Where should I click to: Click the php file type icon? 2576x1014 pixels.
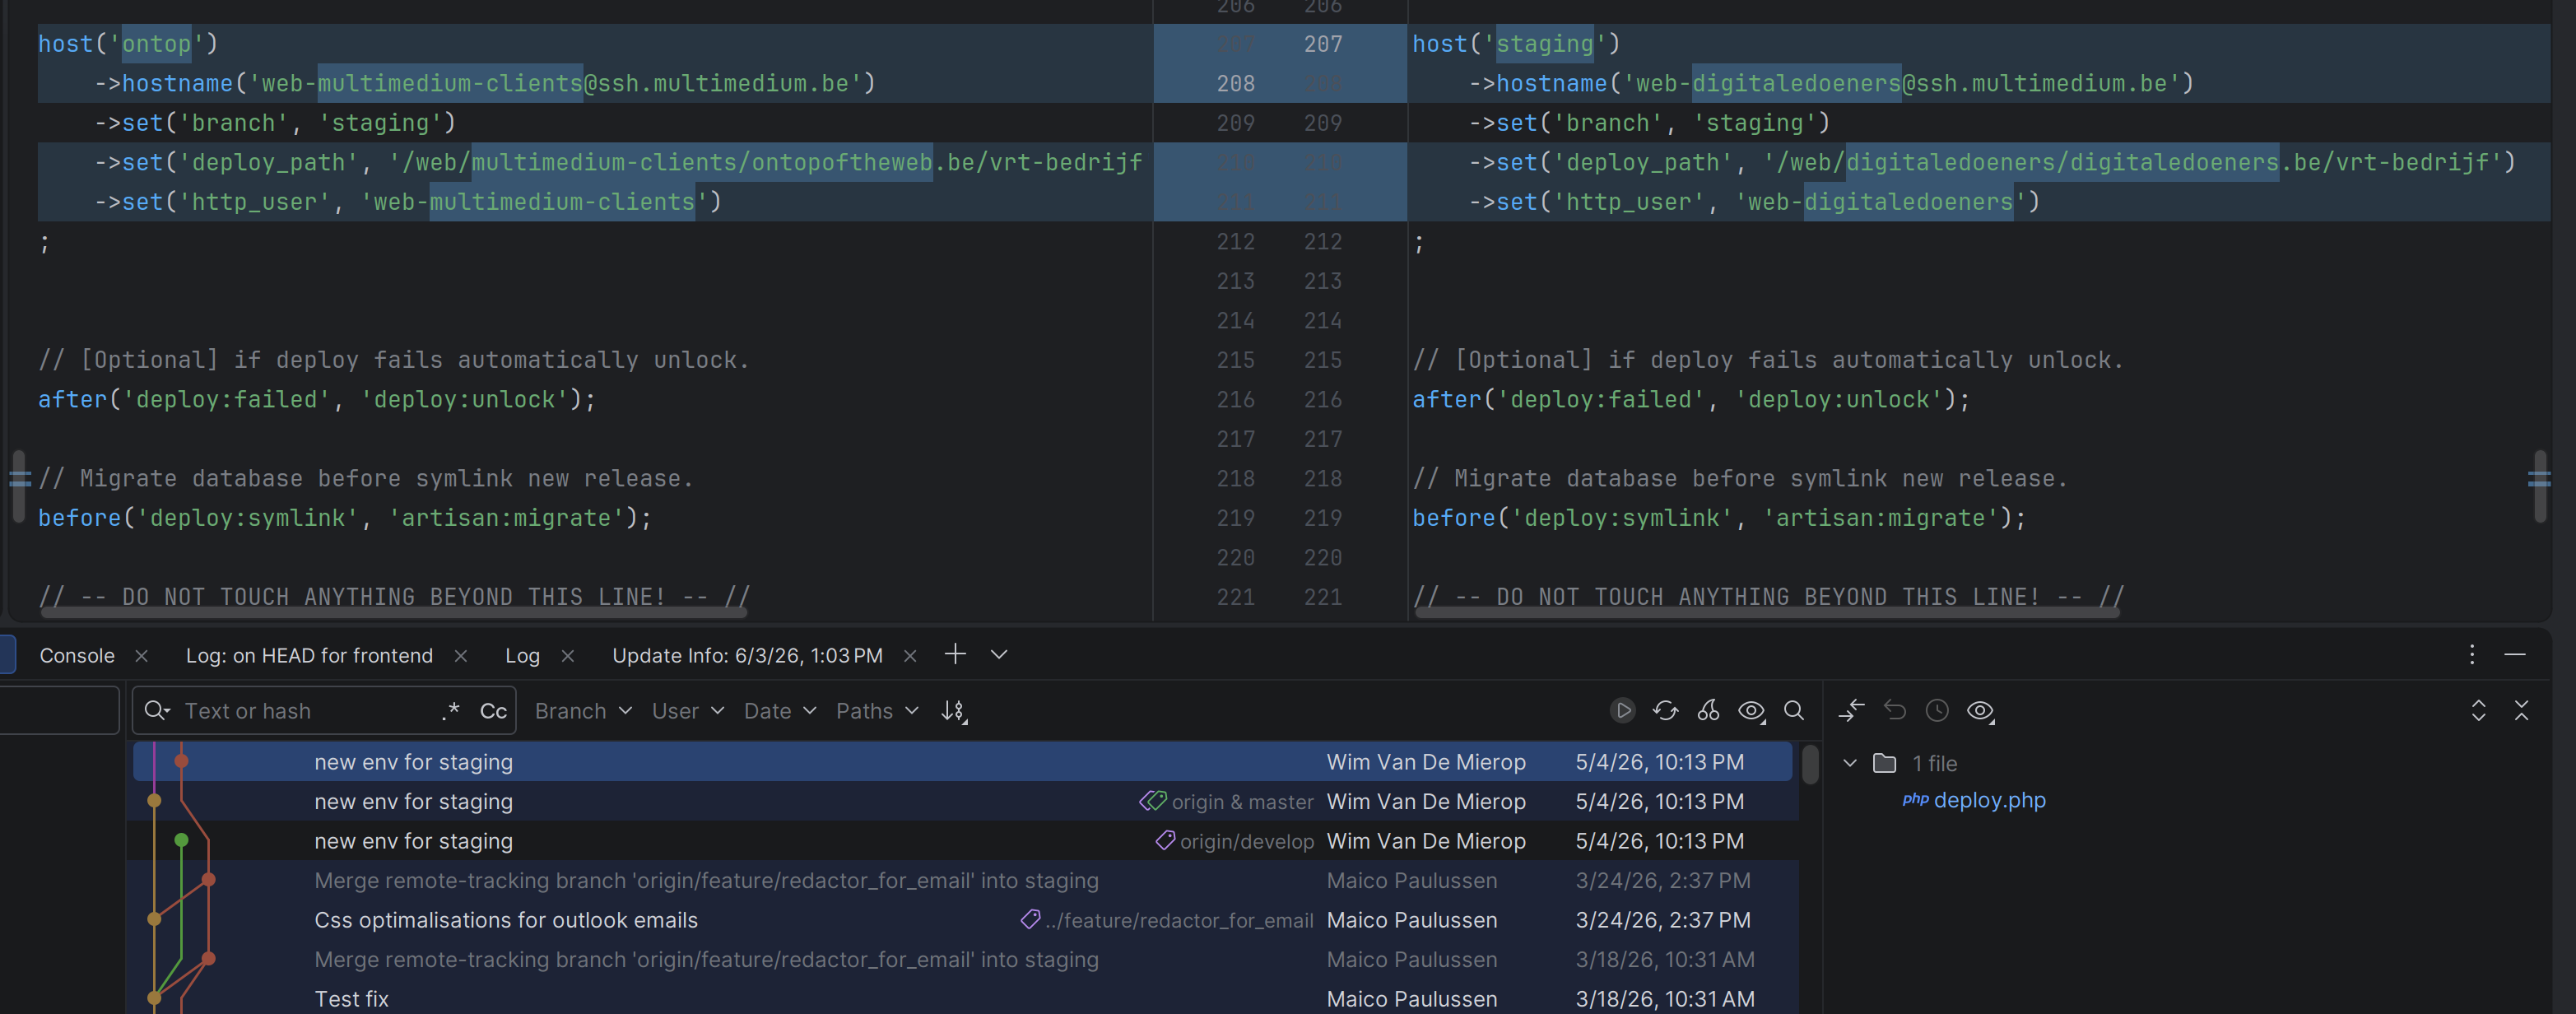click(x=1914, y=799)
